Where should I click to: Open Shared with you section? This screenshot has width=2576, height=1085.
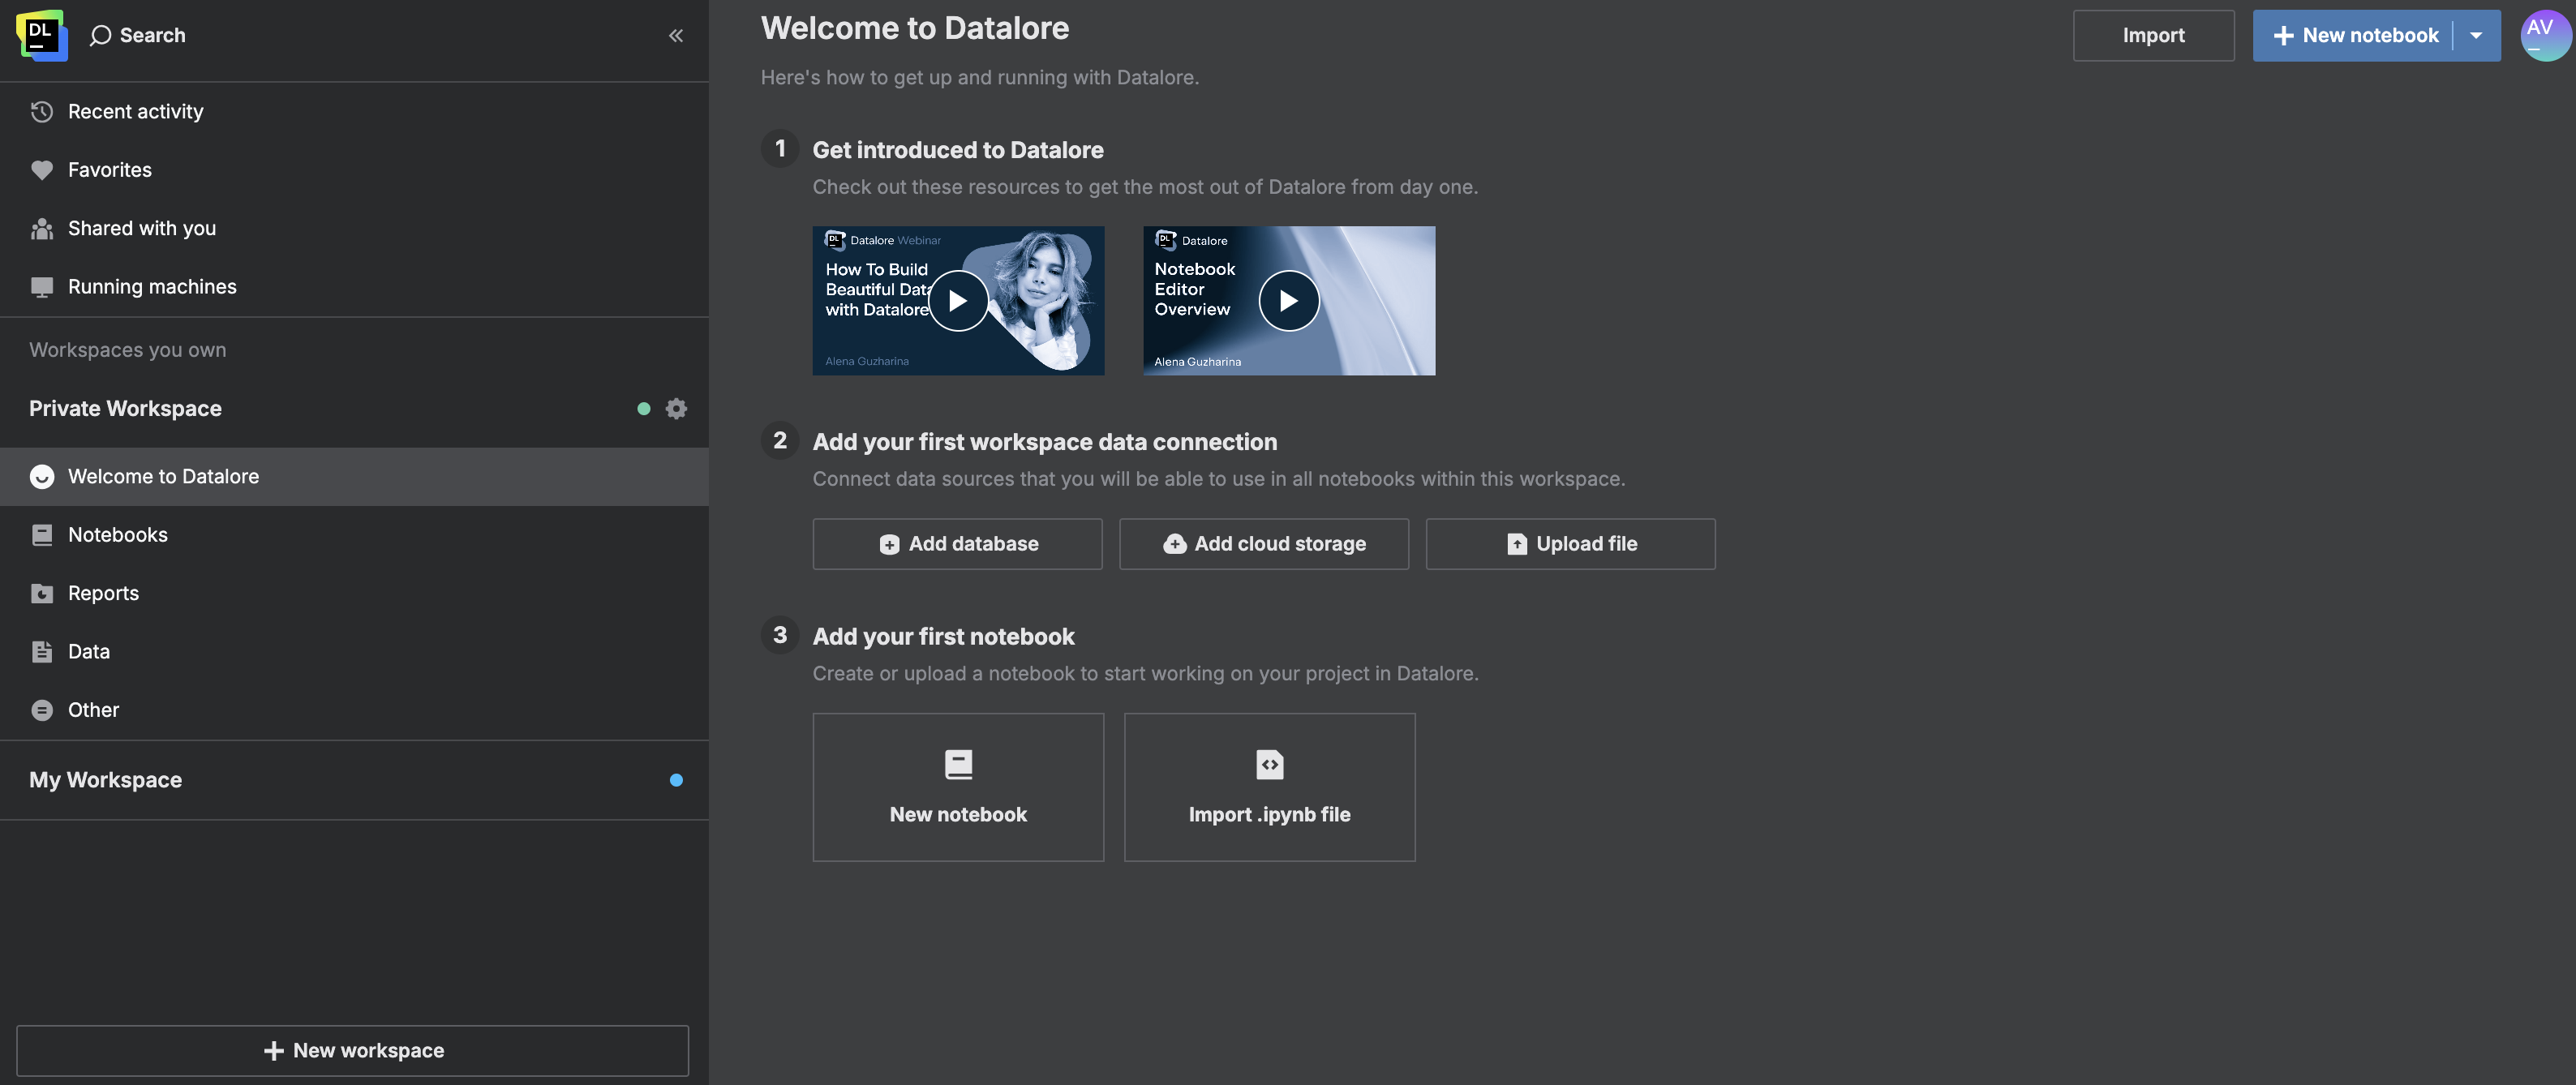click(41, 228)
